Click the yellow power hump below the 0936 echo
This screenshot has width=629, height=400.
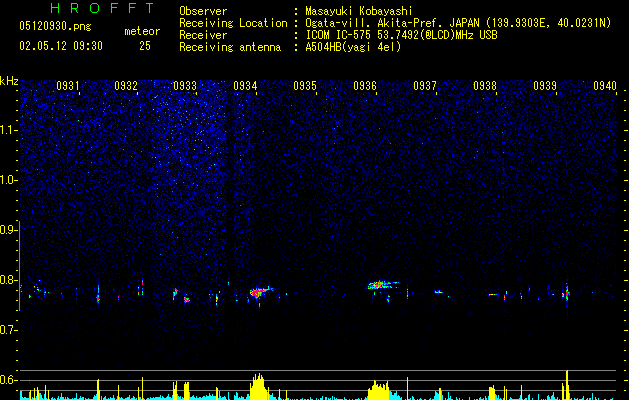coord(379,390)
